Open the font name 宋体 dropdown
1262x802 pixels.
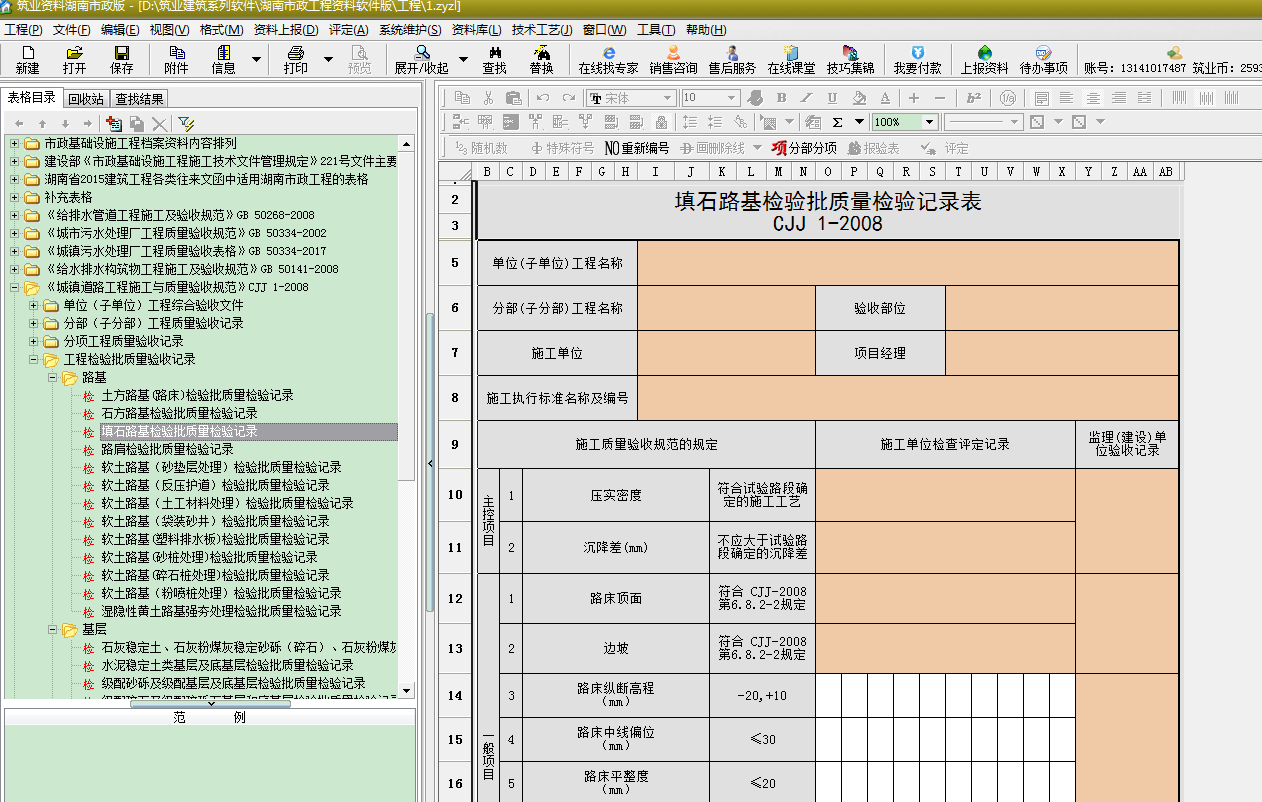pyautogui.click(x=667, y=98)
